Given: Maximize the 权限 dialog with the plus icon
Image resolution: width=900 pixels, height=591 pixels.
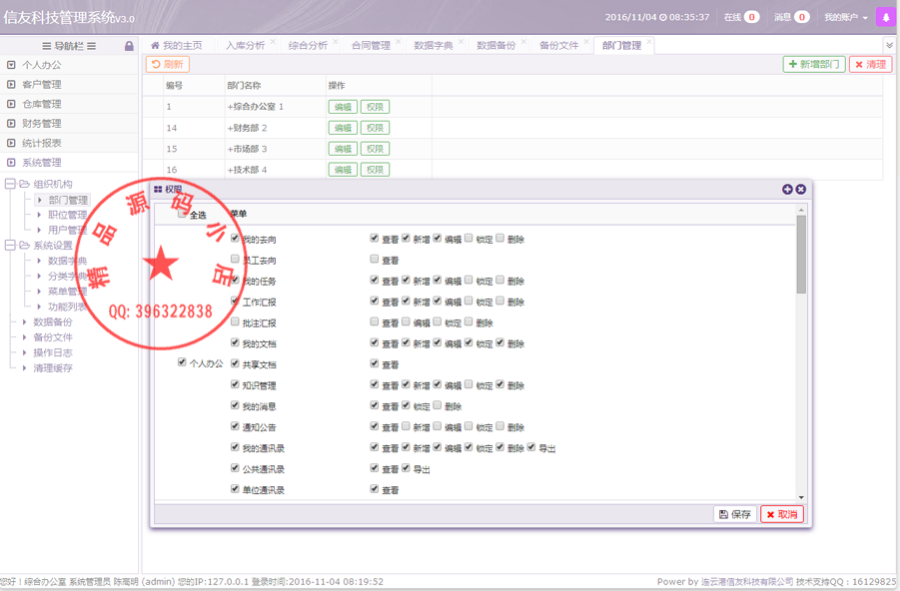Looking at the screenshot, I should [x=788, y=189].
